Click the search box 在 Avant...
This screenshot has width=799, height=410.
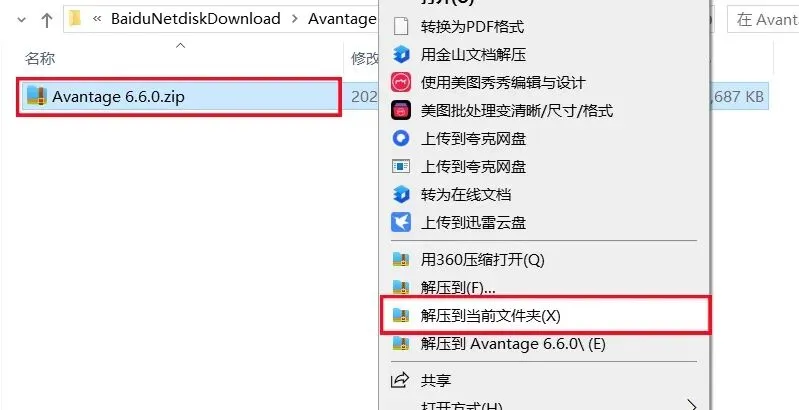click(x=763, y=19)
